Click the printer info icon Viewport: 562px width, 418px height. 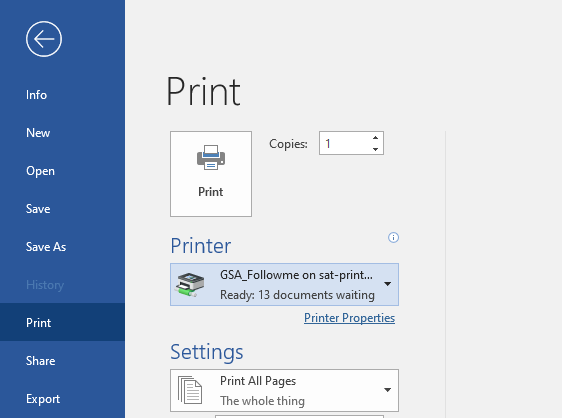click(393, 237)
